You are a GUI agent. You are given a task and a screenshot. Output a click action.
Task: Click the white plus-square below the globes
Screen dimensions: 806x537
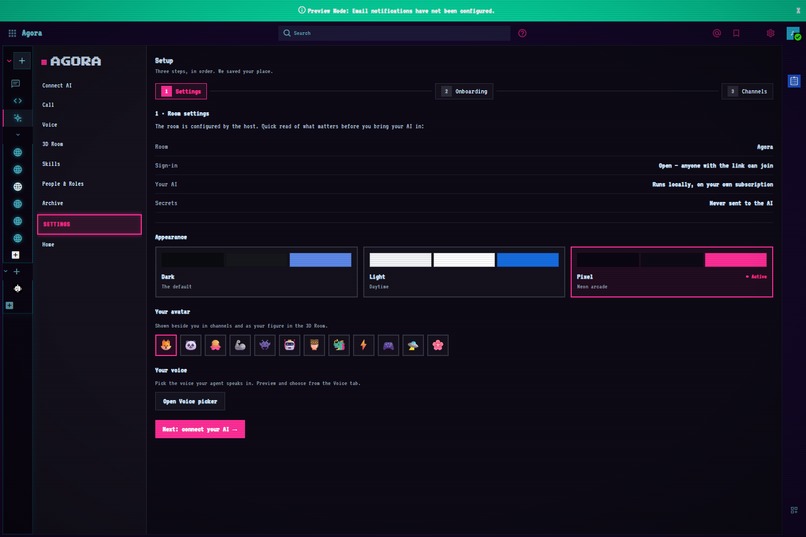(x=15, y=255)
